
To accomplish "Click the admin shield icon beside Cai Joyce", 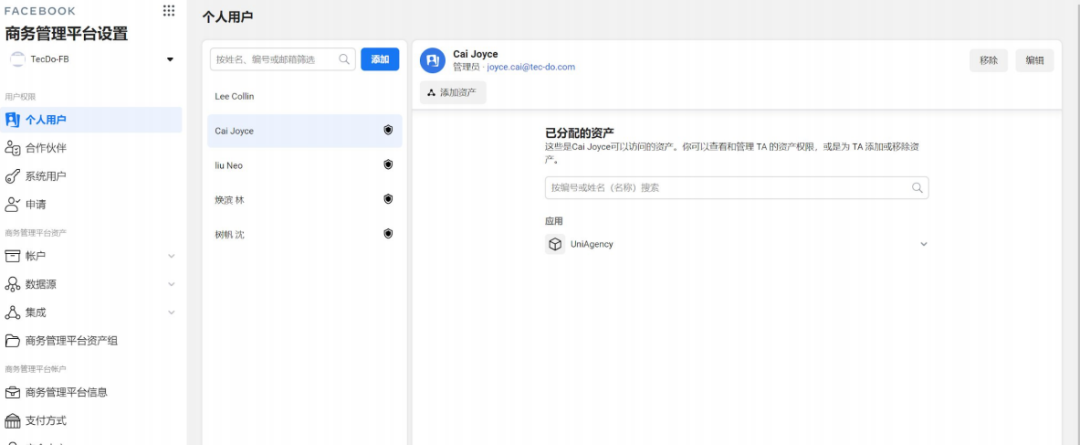I will (388, 130).
